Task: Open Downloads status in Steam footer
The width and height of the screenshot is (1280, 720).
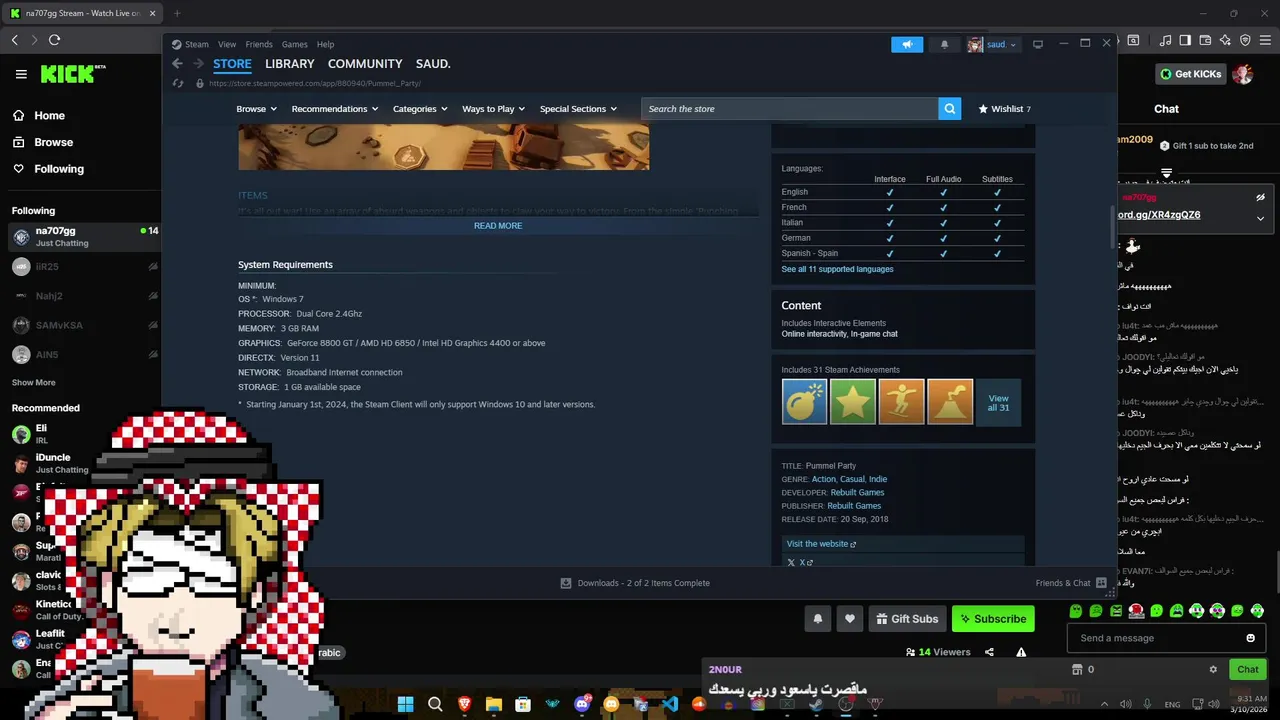Action: [635, 583]
